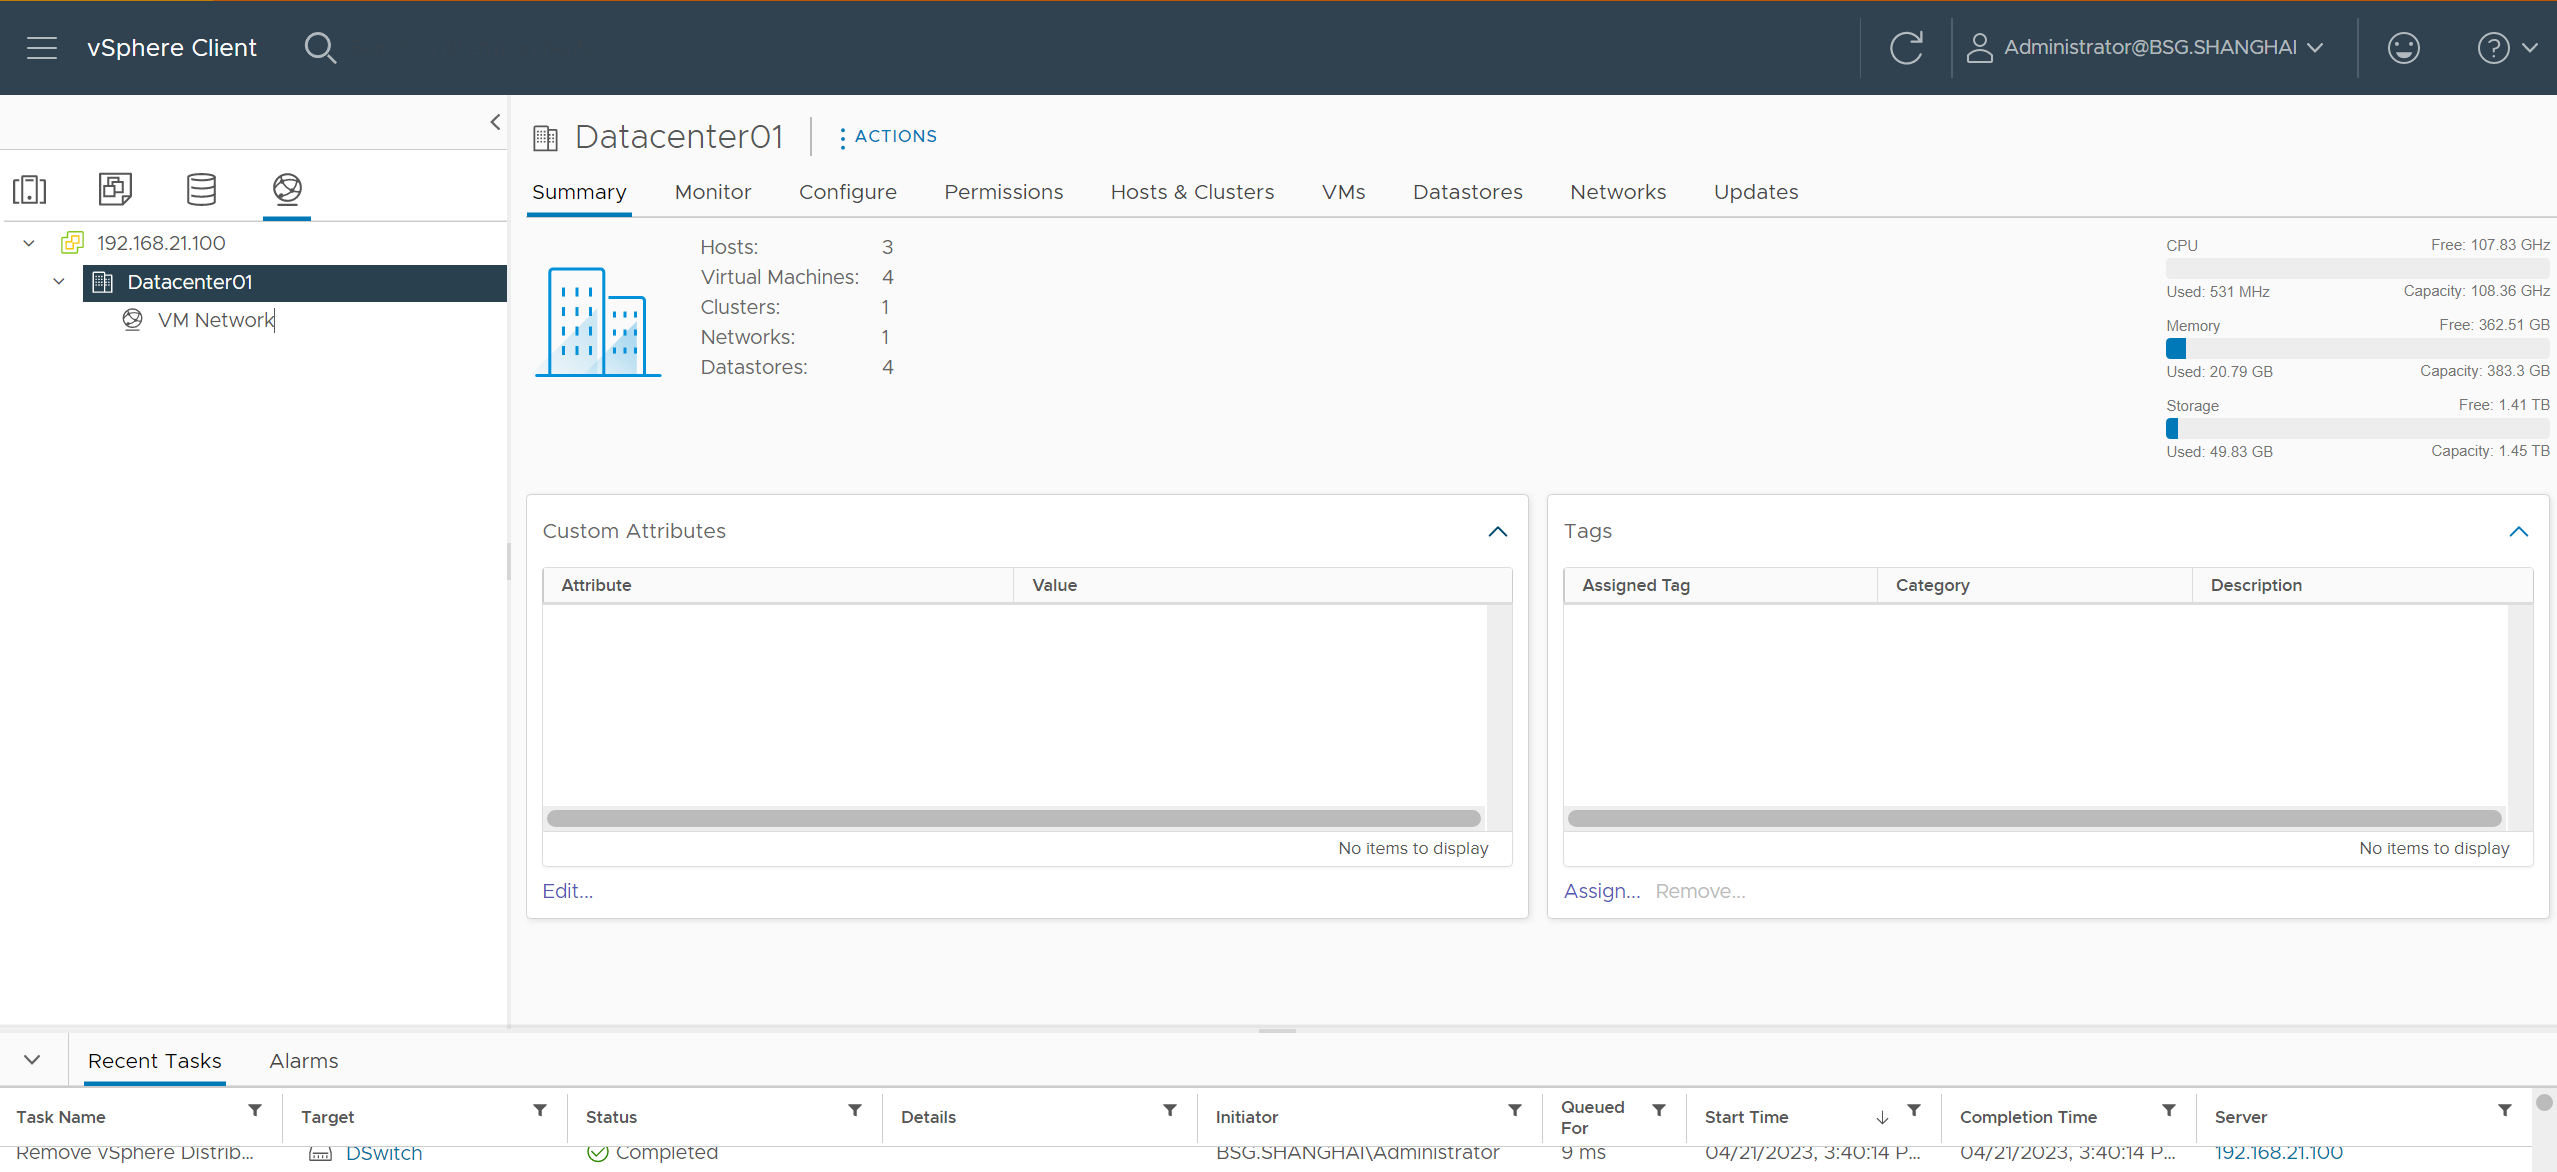Switch to Storage inventory view
The image size is (2557, 1172).
point(201,189)
